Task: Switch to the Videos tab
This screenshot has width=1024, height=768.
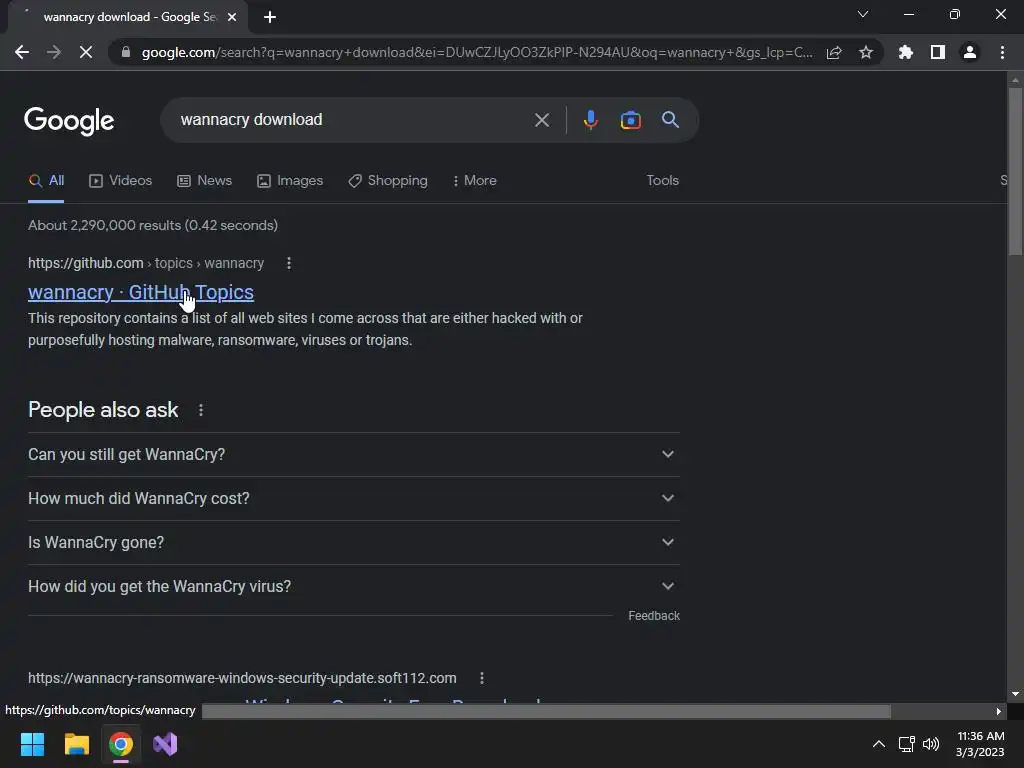Action: (121, 180)
